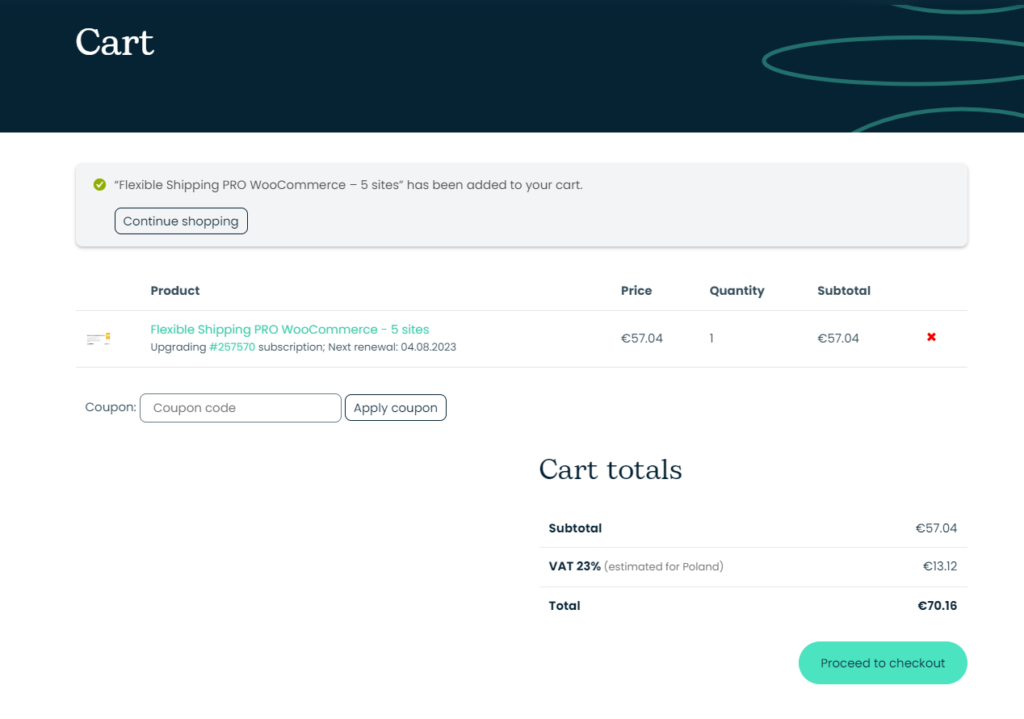Click the quantity value 1
This screenshot has height=719, width=1024.
pyautogui.click(x=711, y=338)
